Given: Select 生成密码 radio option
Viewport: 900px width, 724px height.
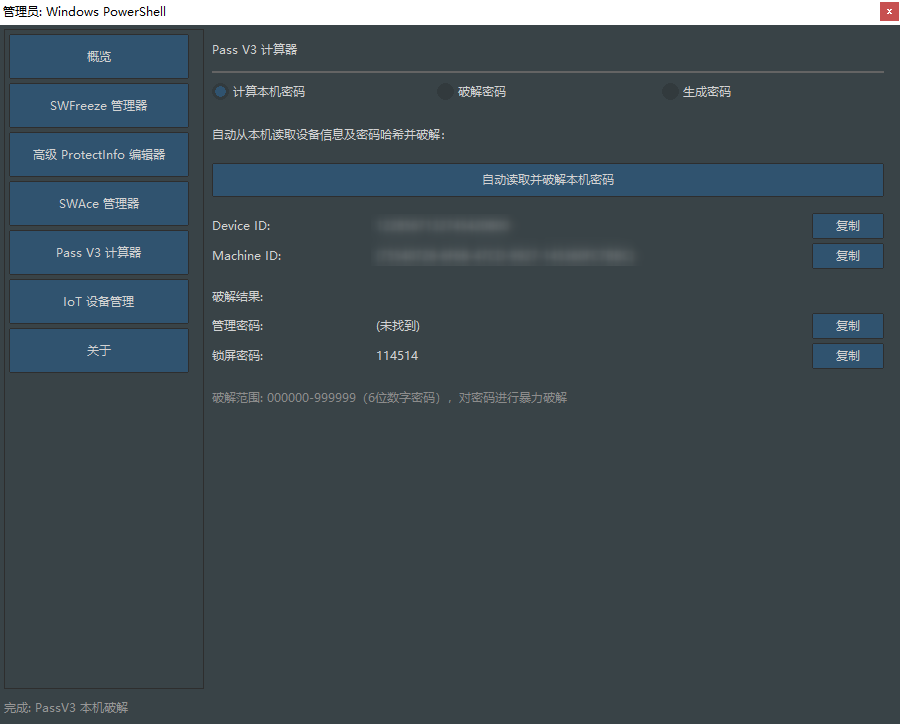Looking at the screenshot, I should (697, 92).
